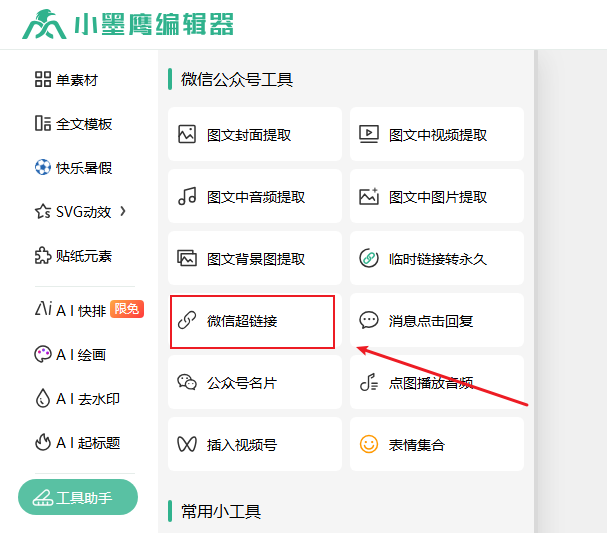
Task: Click the 消息点击回复 chat bubble icon
Action: (369, 320)
